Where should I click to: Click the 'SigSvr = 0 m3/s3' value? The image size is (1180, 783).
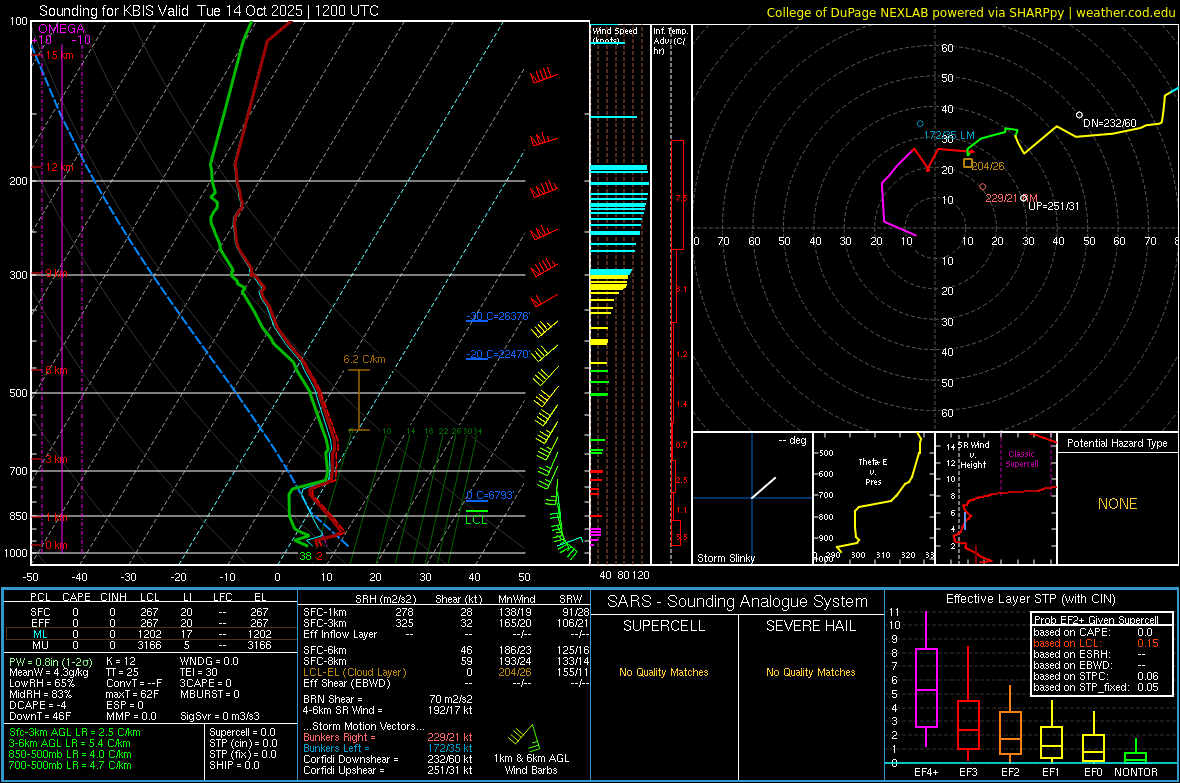(220, 717)
